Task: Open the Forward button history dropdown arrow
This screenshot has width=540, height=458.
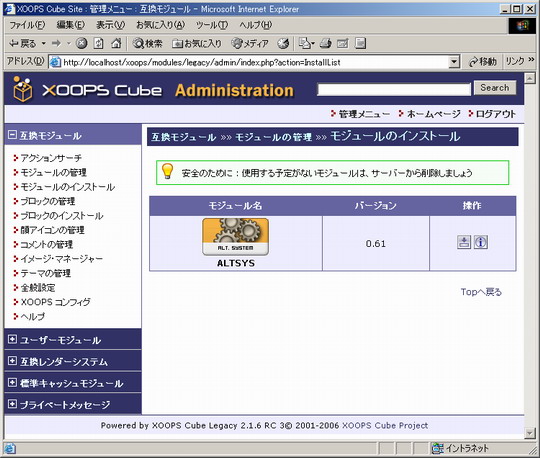Action: coord(69,43)
